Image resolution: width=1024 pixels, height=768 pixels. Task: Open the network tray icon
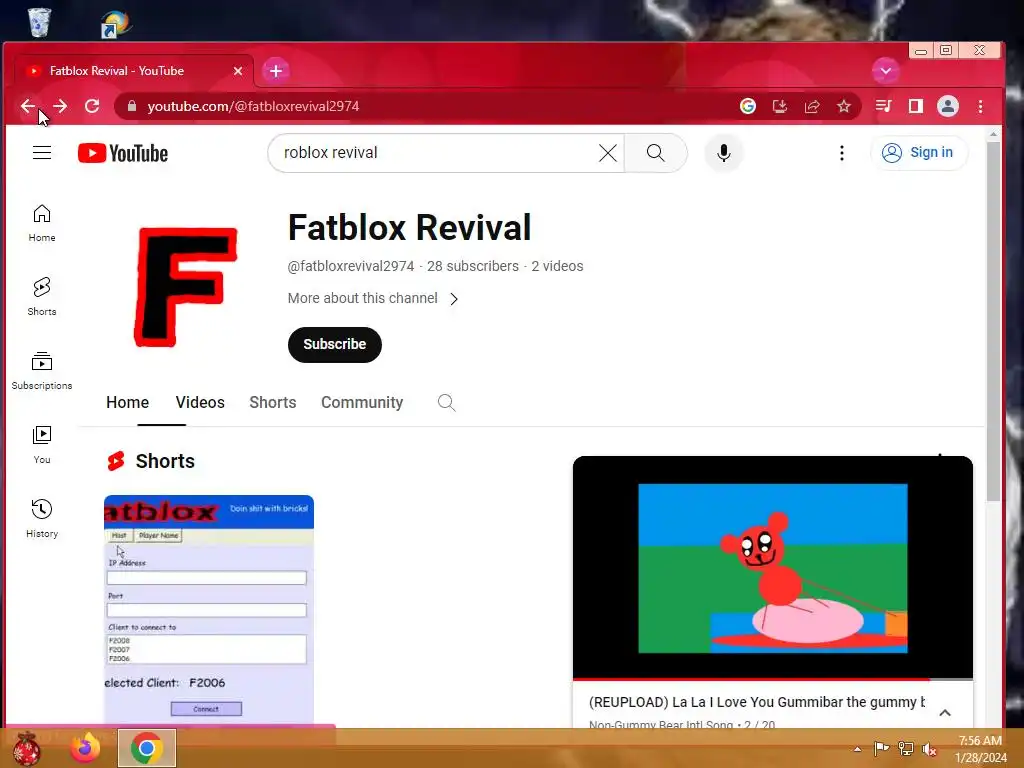coord(905,749)
